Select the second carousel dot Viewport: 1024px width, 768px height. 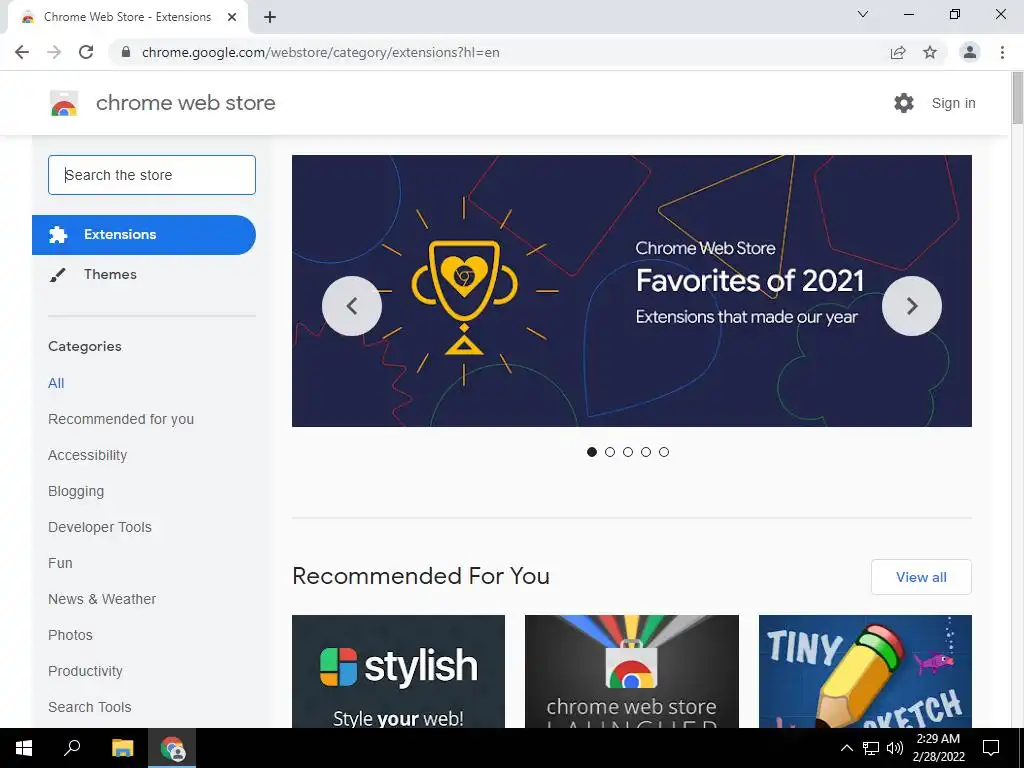coord(610,452)
